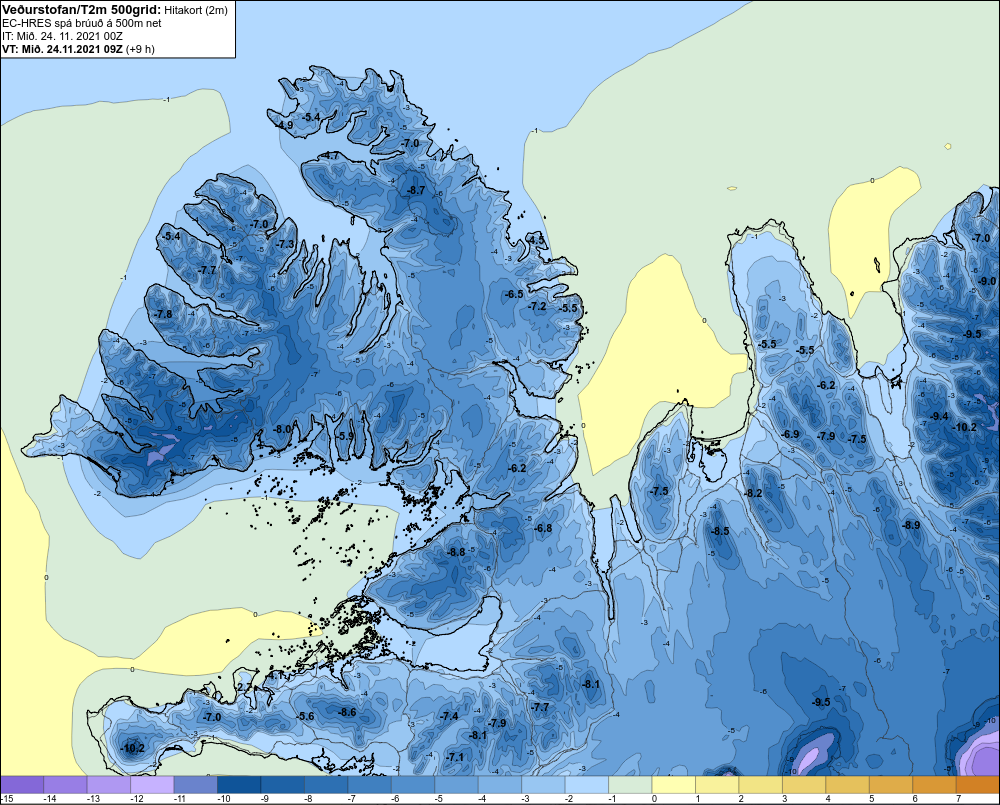Click the '-7.1' temperature label
Image resolution: width=1000 pixels, height=805 pixels.
pos(455,757)
